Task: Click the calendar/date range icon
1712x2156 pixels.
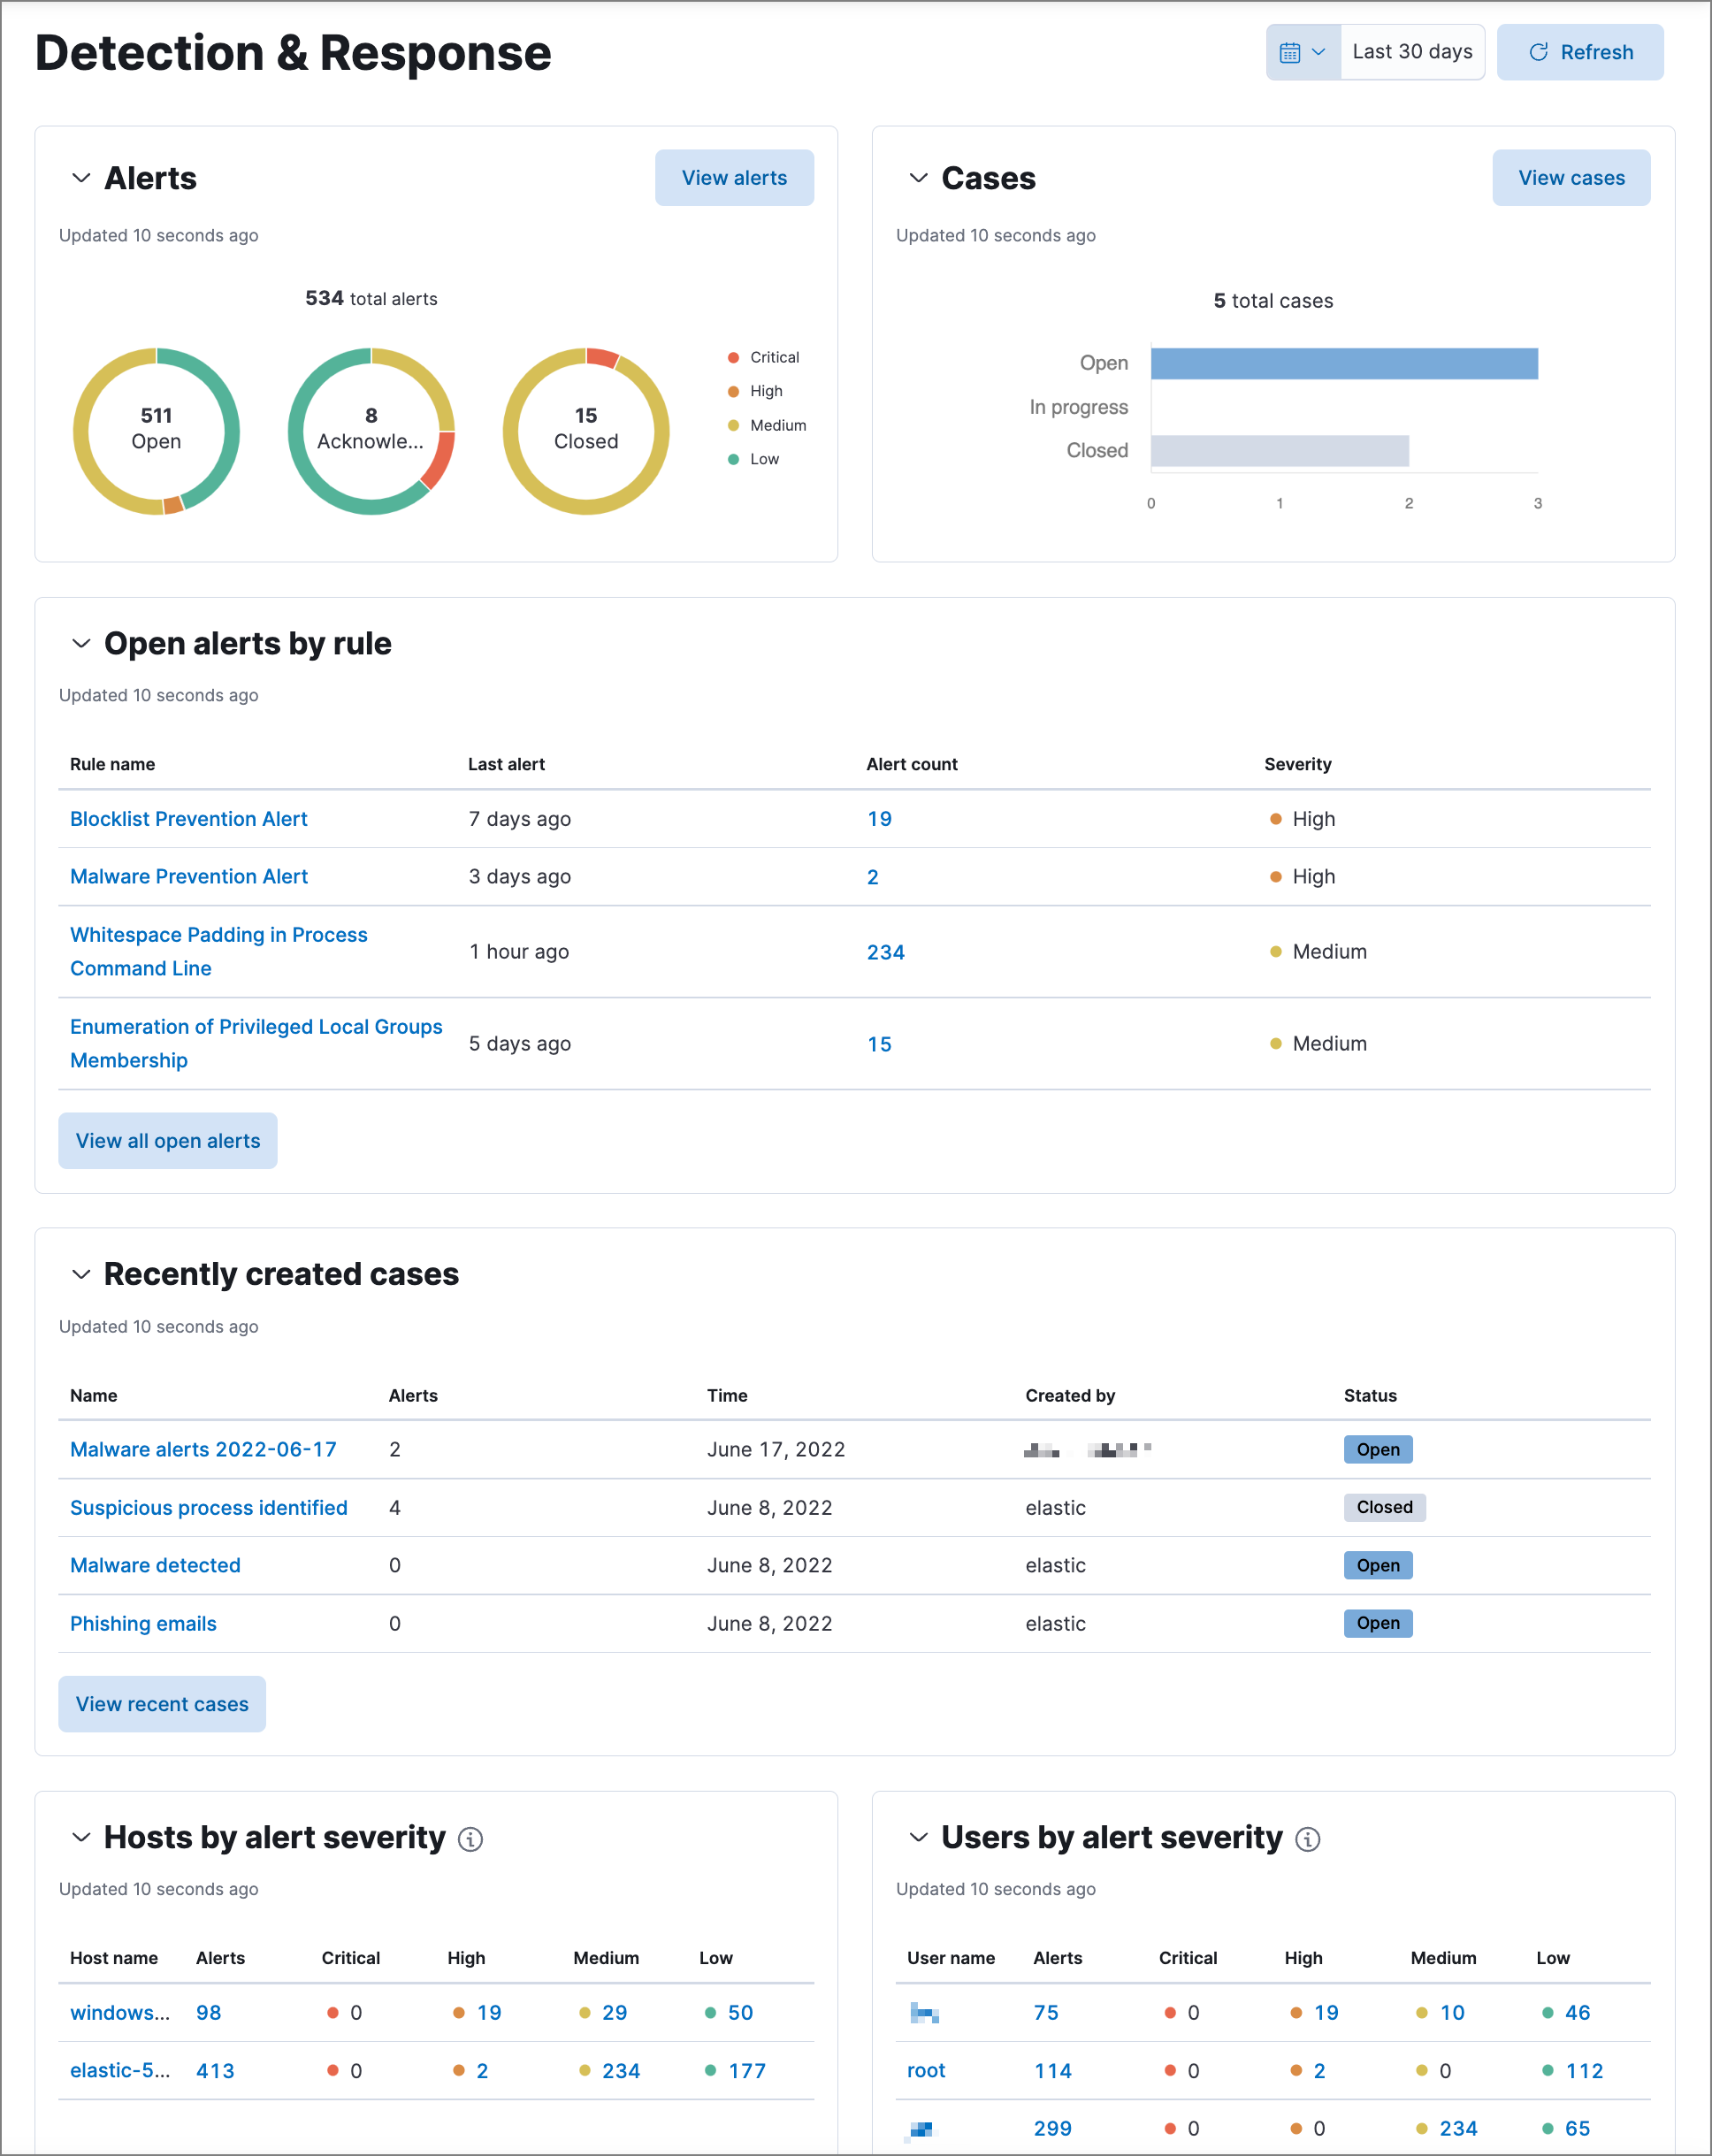Action: (x=1288, y=52)
